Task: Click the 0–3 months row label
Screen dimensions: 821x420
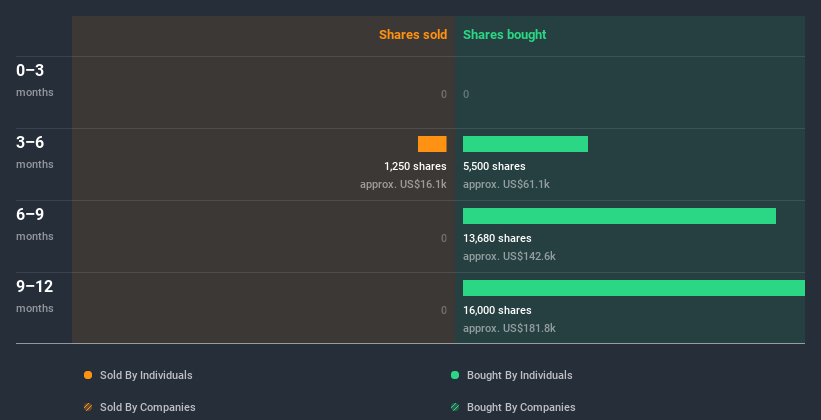Action: coord(35,80)
